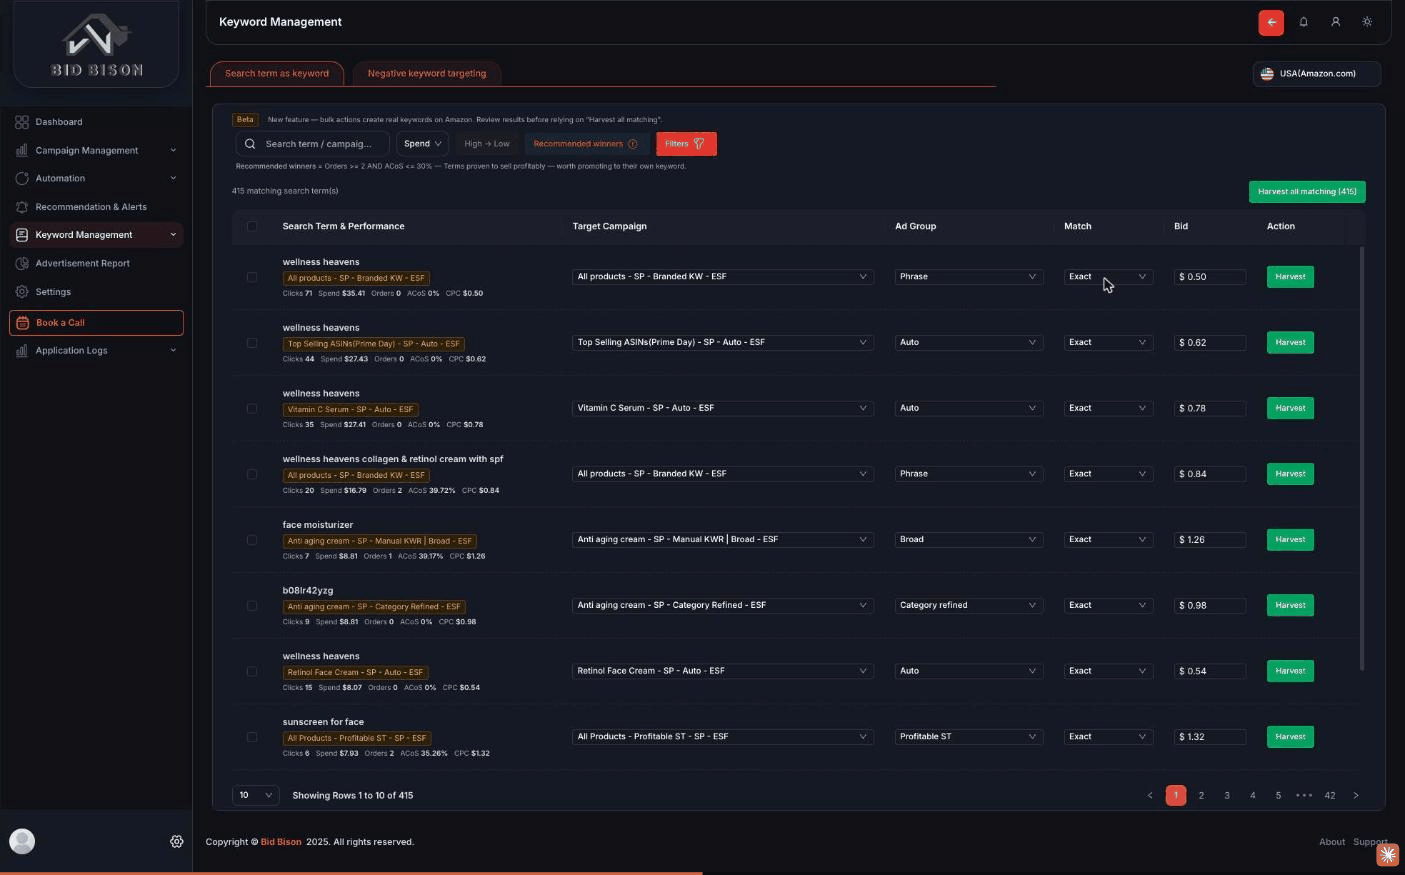Click the red Filters button

686,144
